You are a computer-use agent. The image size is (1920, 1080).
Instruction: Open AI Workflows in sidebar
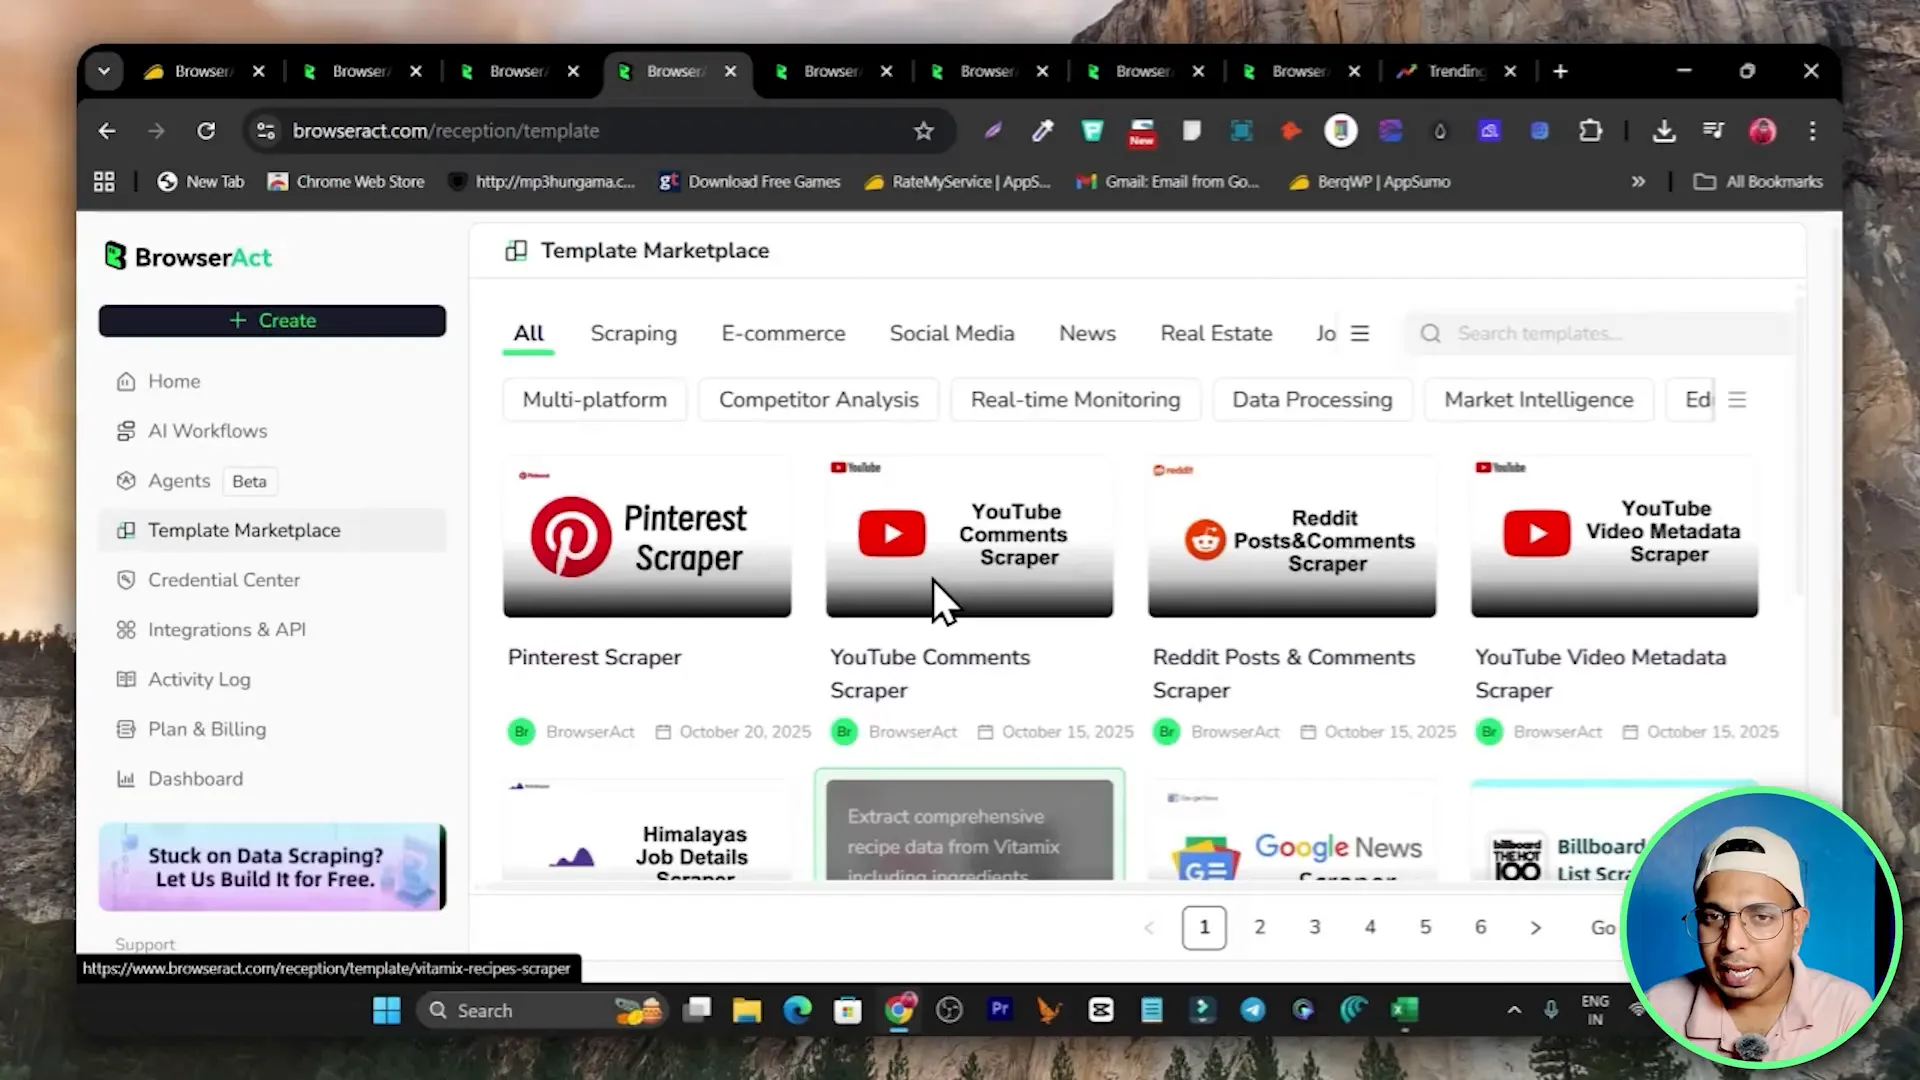[207, 431]
